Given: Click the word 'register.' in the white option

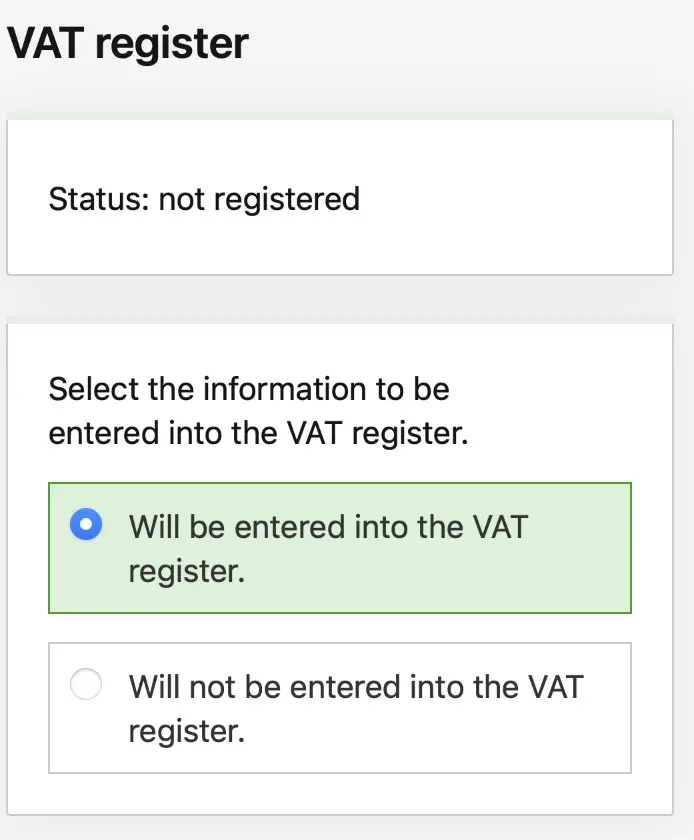Looking at the screenshot, I should point(186,731).
